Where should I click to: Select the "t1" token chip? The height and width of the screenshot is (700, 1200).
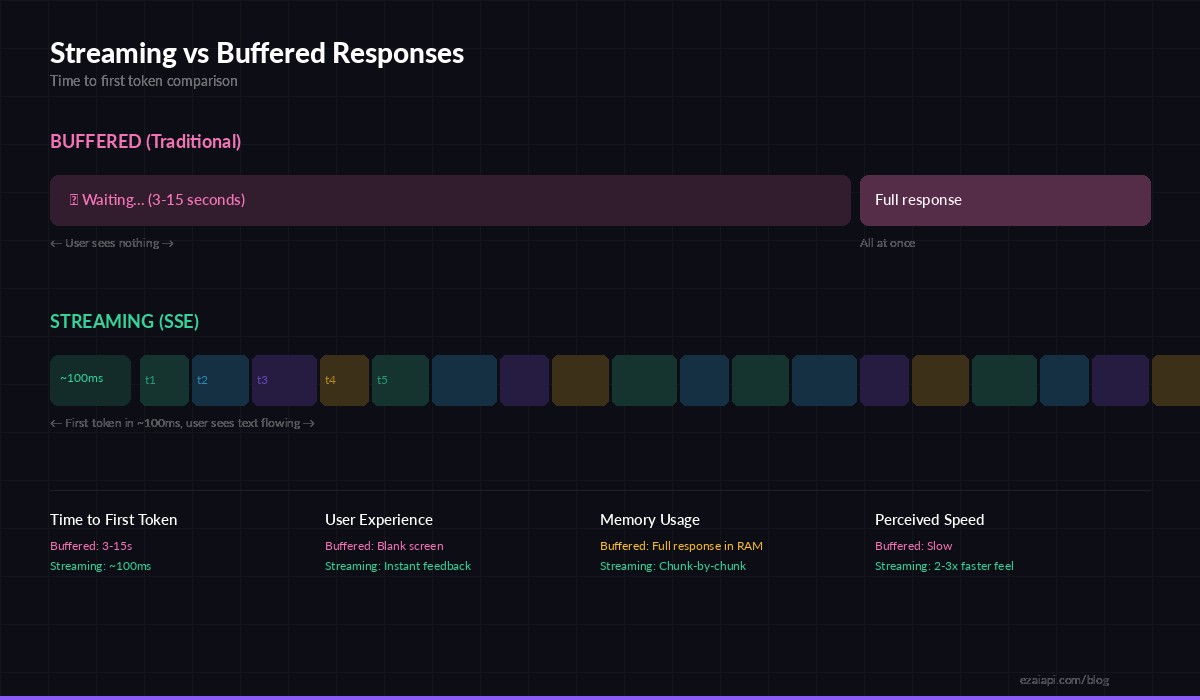164,380
